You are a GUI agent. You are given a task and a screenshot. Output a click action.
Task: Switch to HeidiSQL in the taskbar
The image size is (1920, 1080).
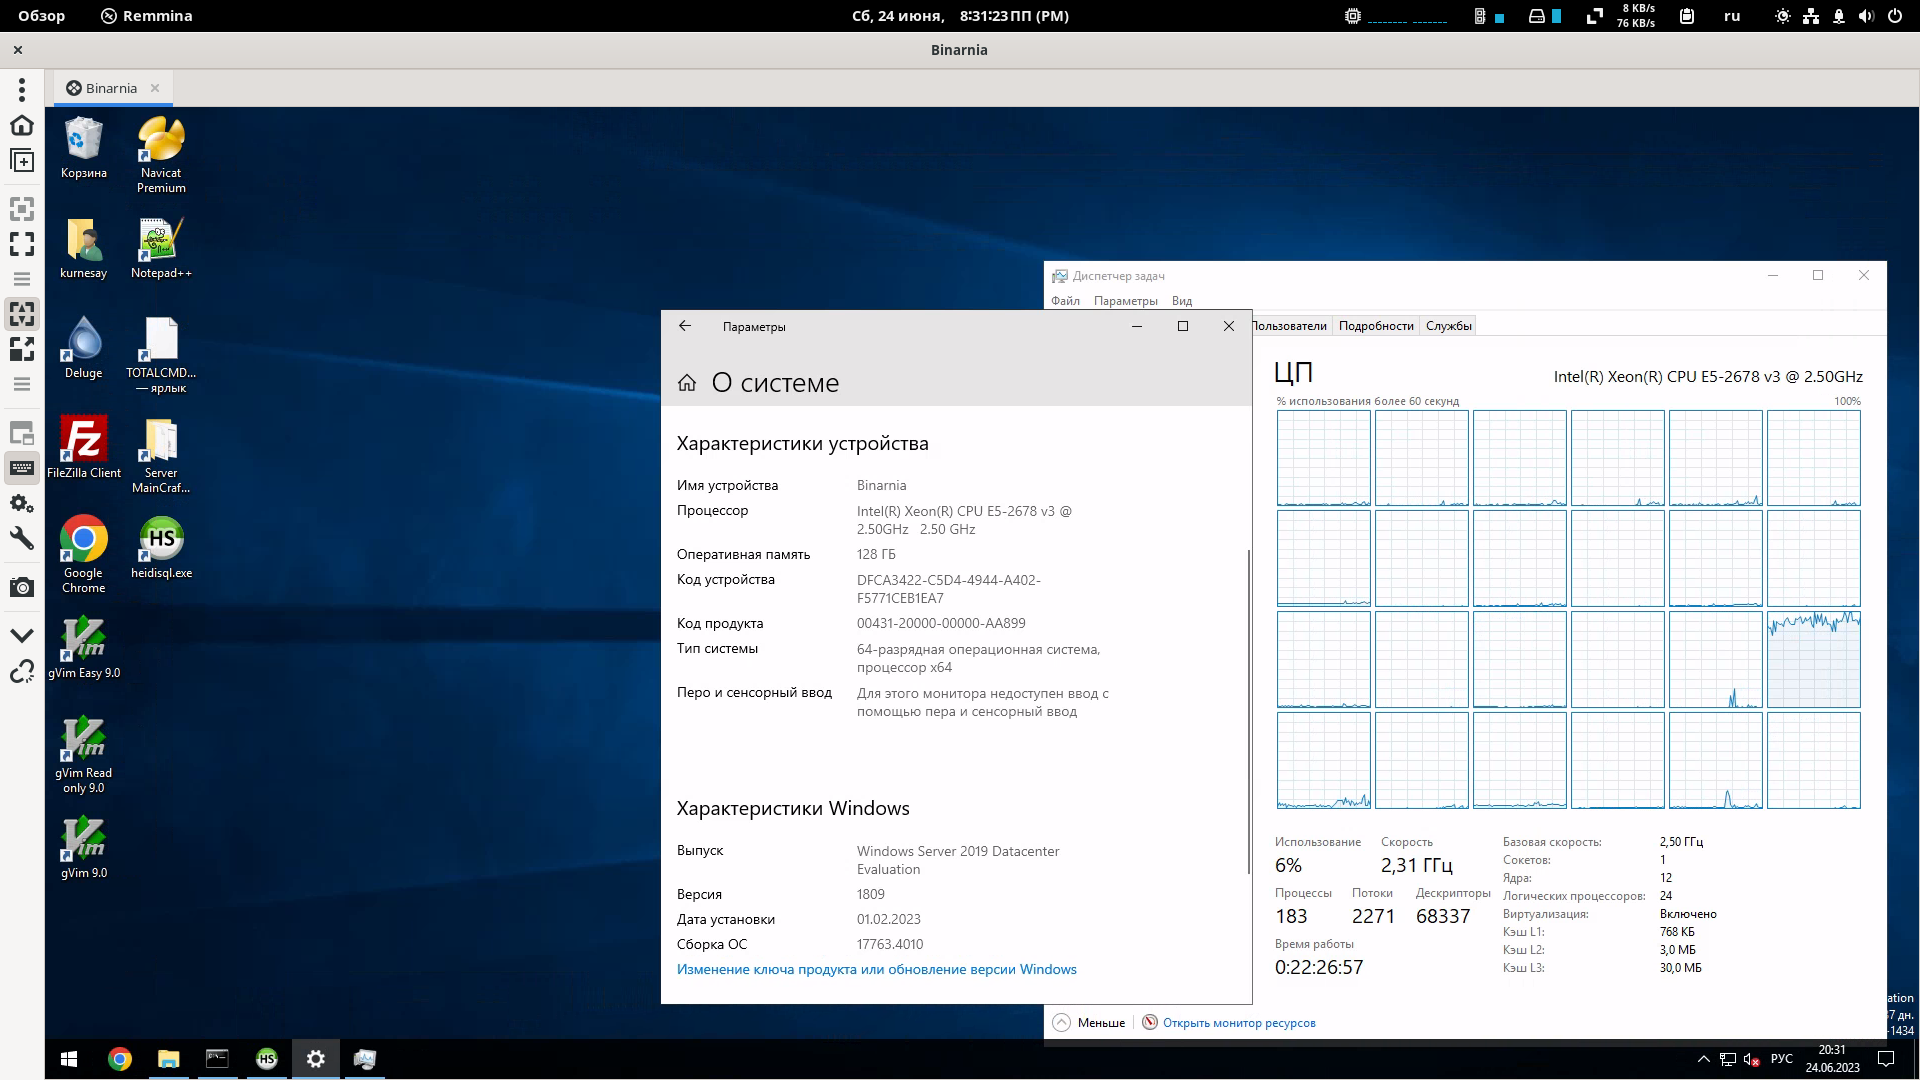pyautogui.click(x=266, y=1059)
